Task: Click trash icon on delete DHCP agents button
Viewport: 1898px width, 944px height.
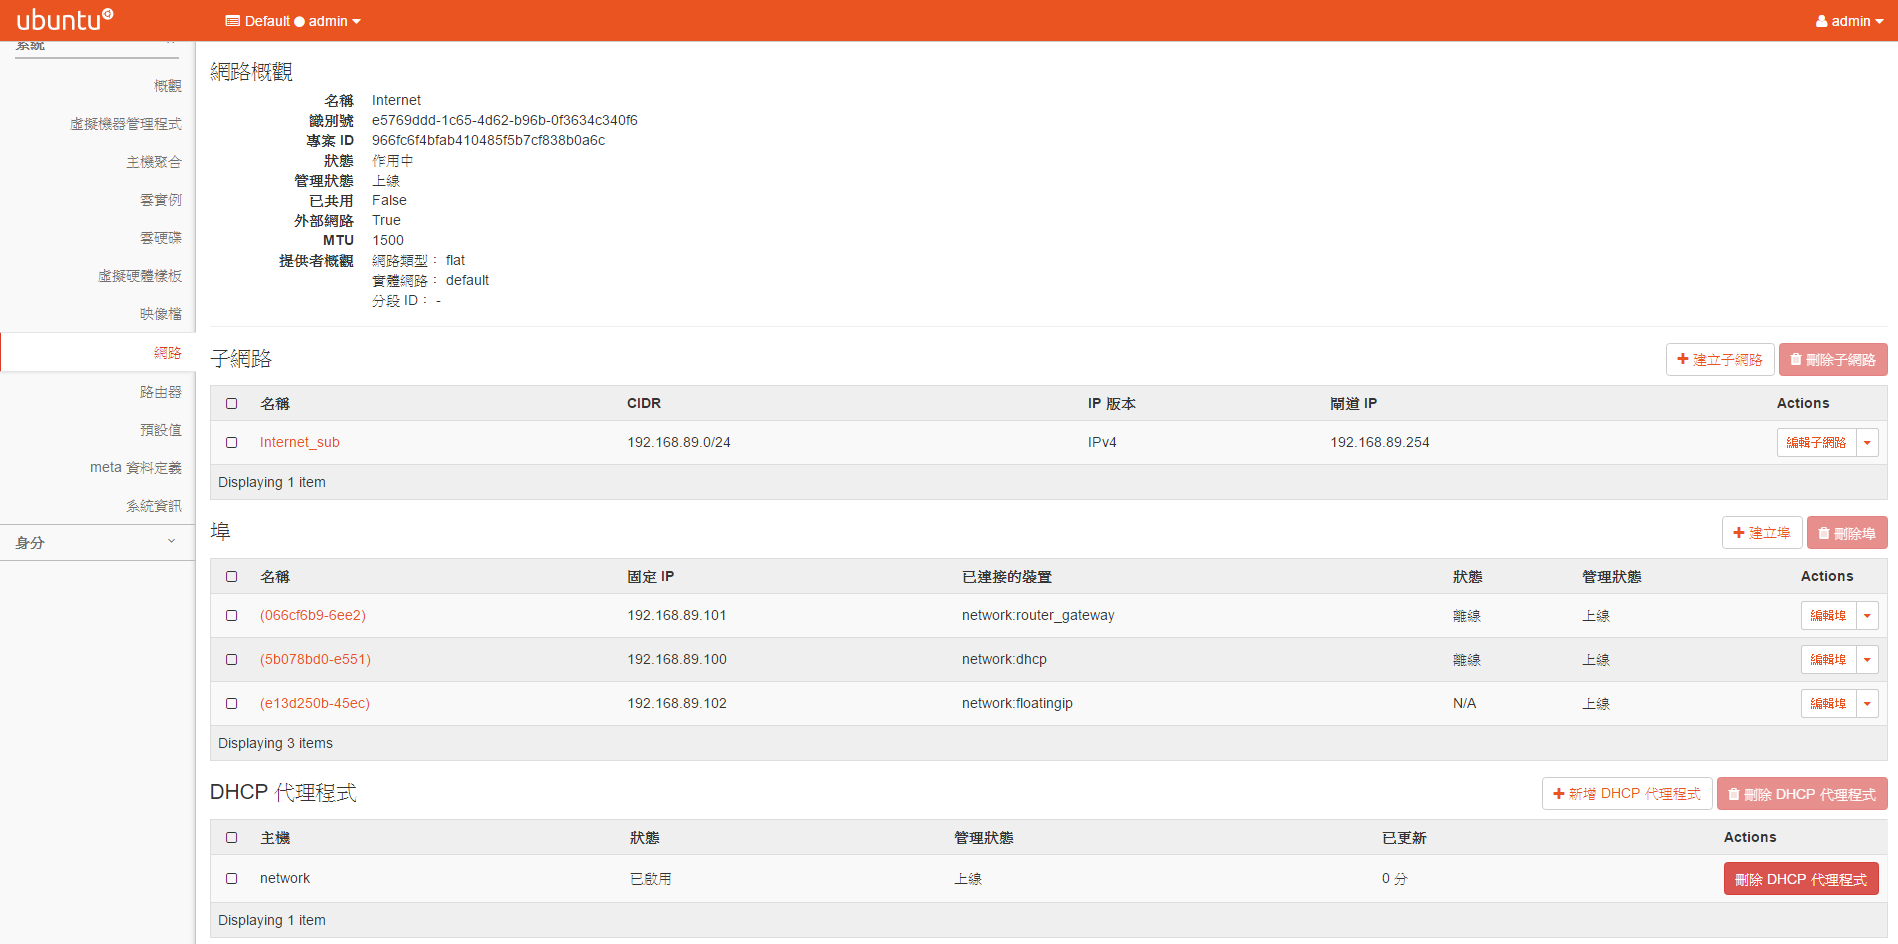Action: click(1734, 795)
